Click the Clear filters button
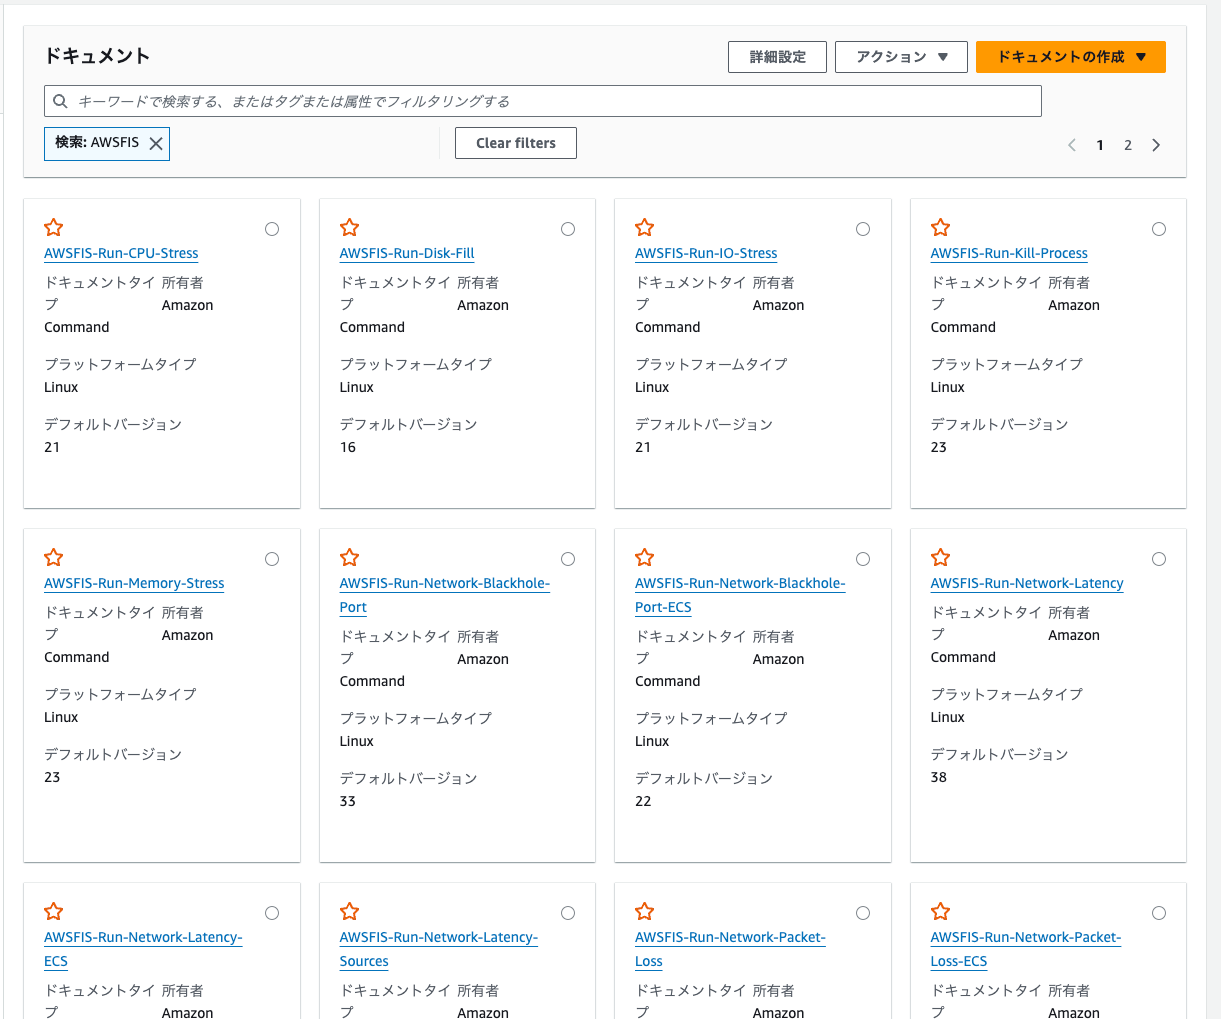This screenshot has height=1019, width=1221. pyautogui.click(x=516, y=143)
